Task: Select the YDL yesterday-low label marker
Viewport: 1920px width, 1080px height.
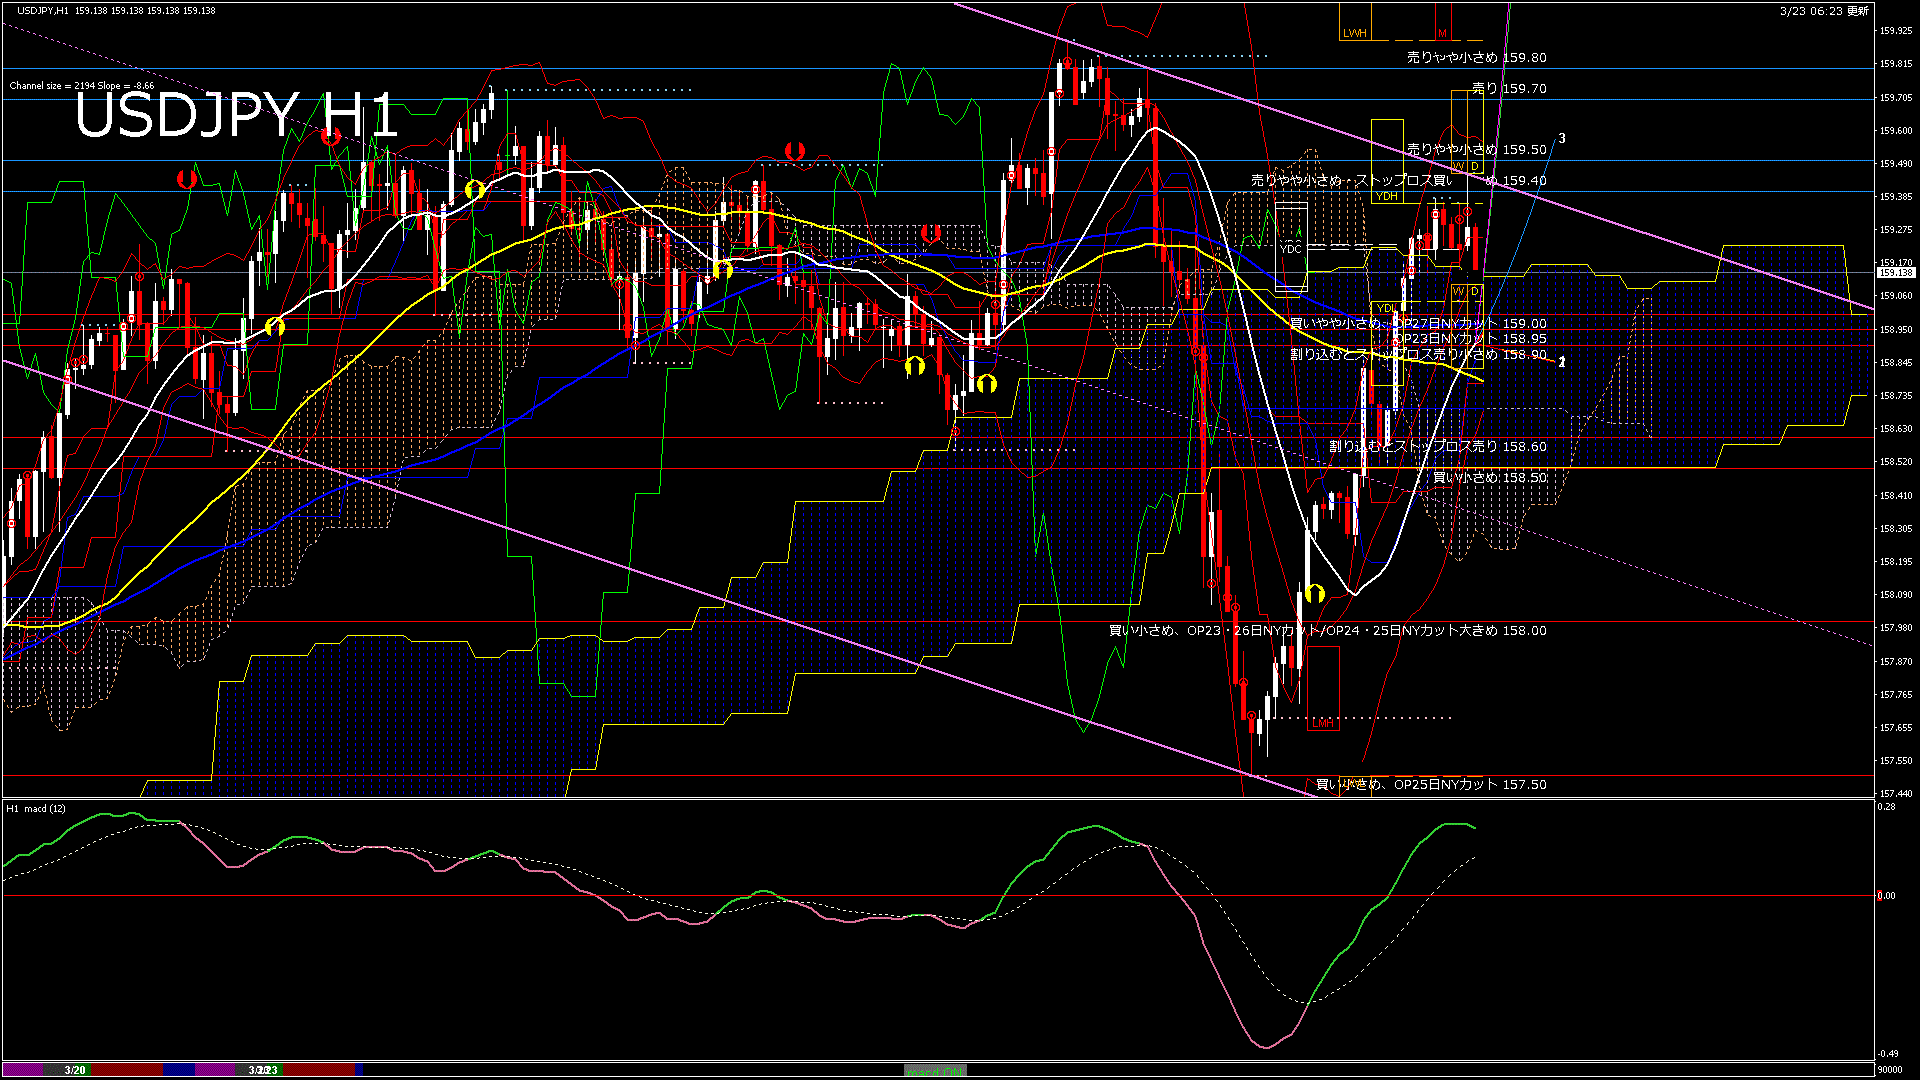Action: coord(1386,307)
